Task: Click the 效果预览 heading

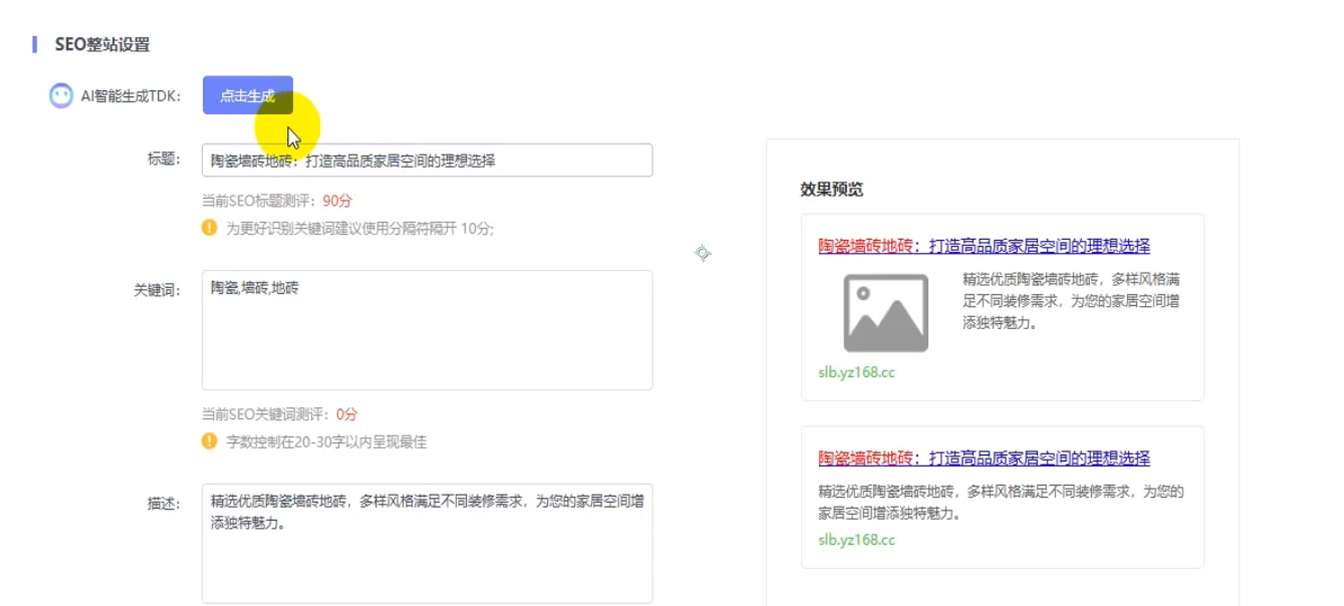Action: 831,189
